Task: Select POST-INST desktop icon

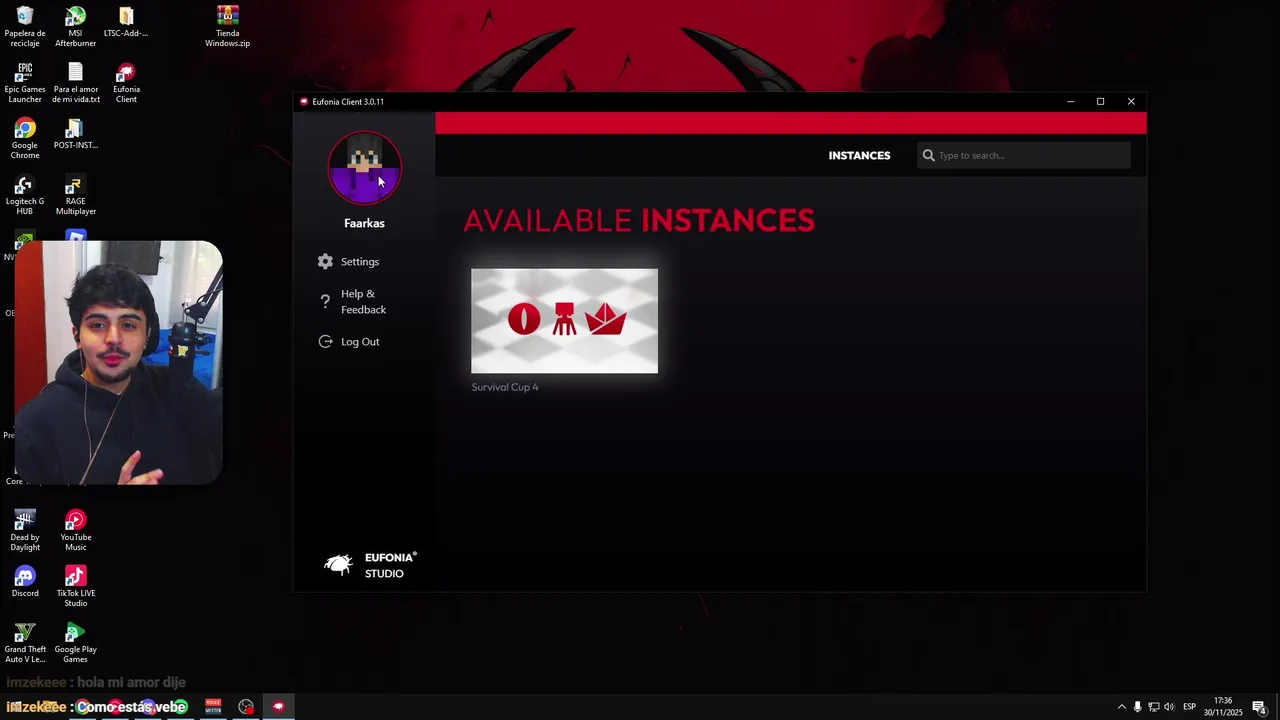Action: click(x=75, y=134)
